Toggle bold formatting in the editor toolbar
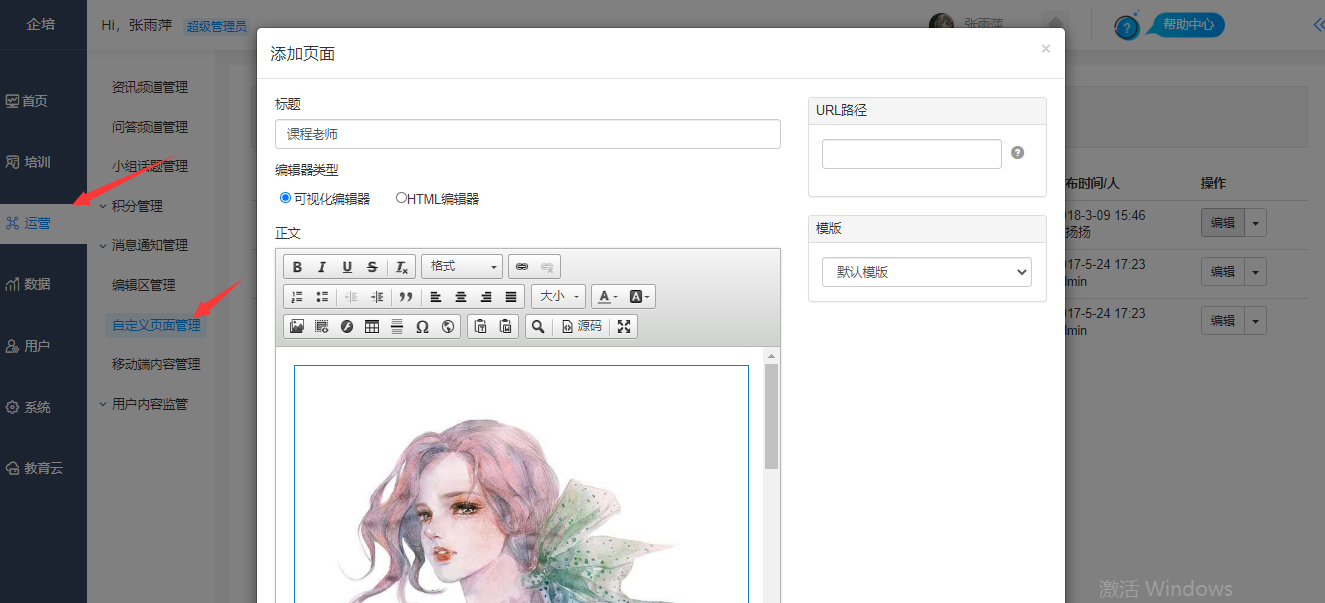The image size is (1325, 603). [x=297, y=267]
